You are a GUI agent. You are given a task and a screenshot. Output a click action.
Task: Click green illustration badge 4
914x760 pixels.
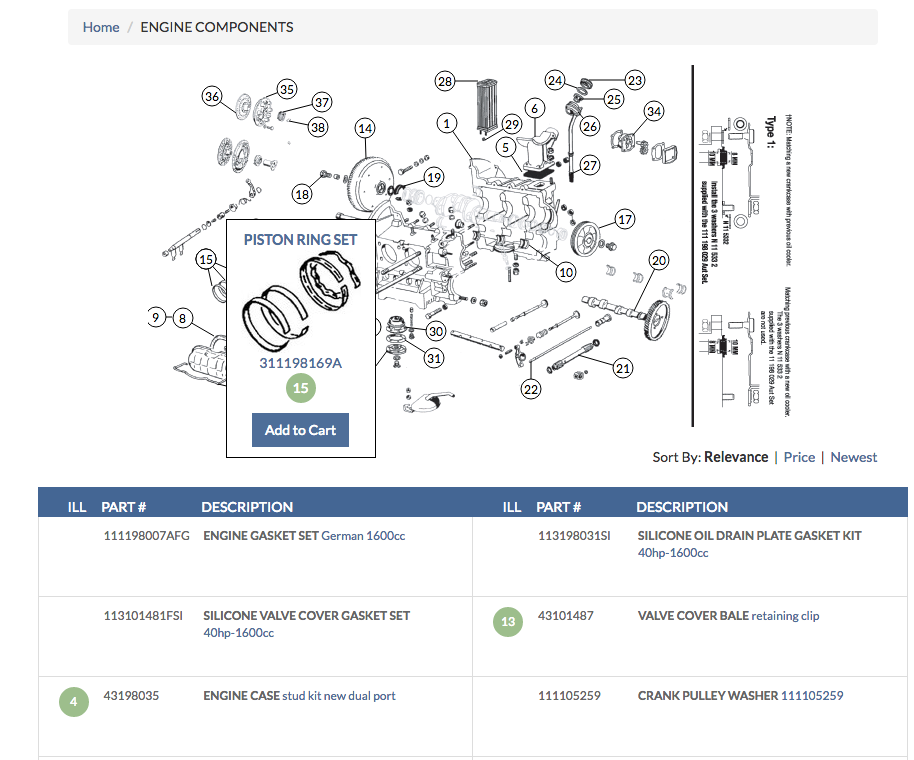tap(74, 702)
